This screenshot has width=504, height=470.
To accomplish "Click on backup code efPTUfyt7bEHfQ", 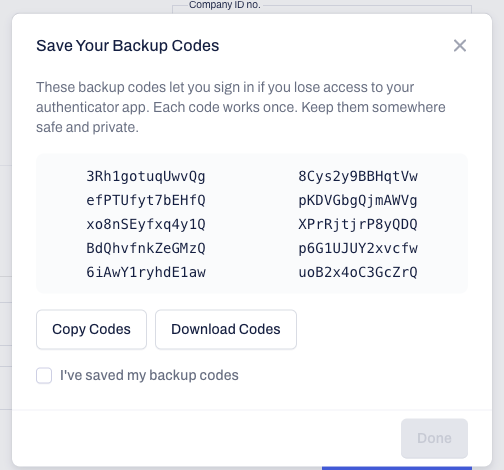I will pos(146,201).
